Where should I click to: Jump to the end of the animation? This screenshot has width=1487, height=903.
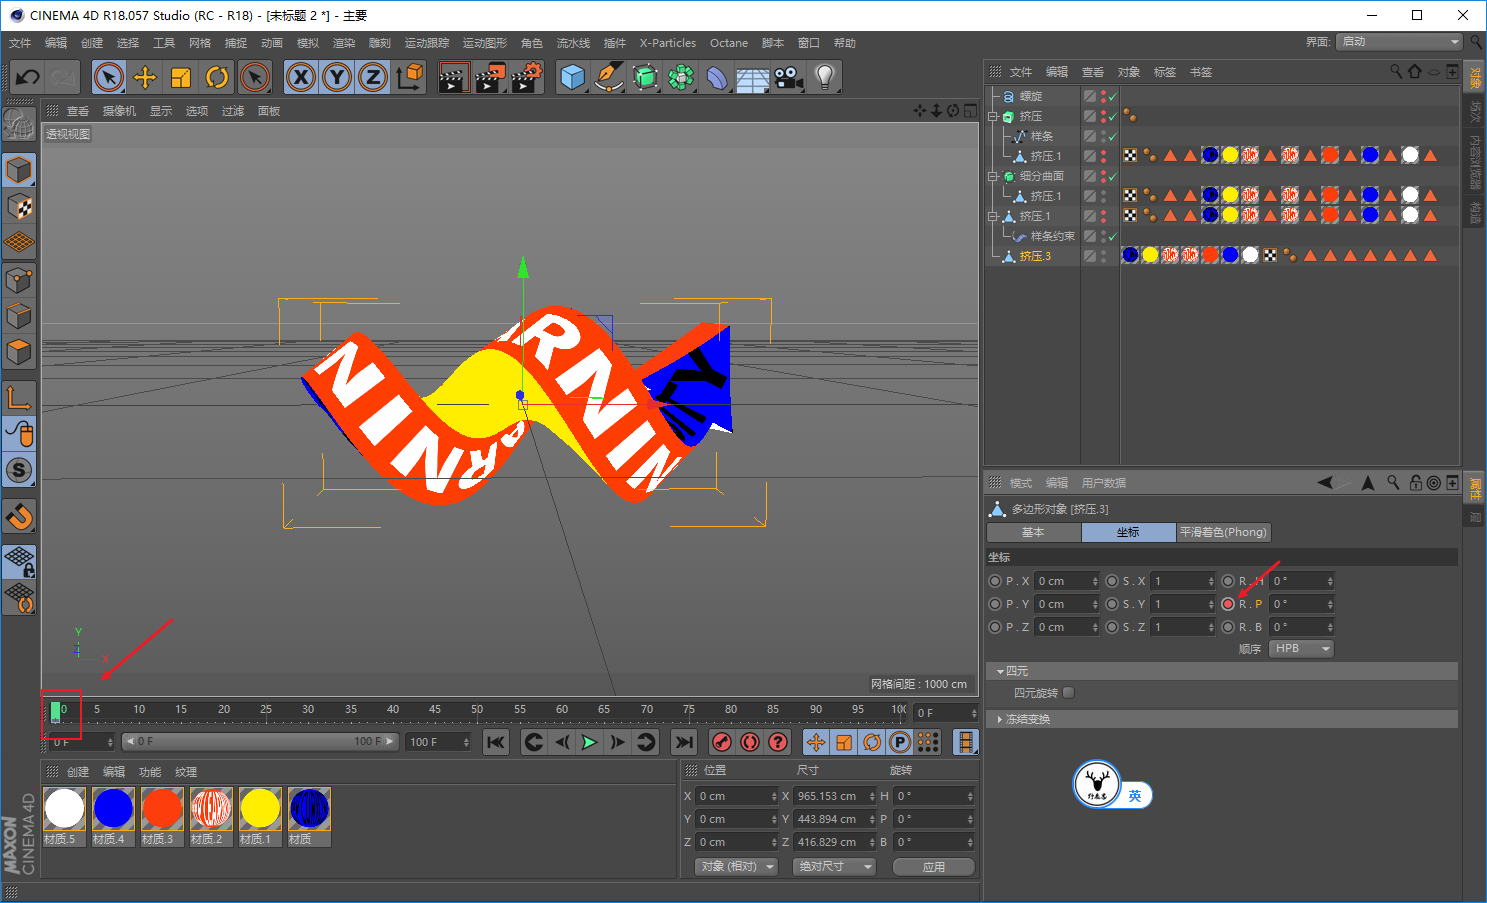click(x=684, y=742)
